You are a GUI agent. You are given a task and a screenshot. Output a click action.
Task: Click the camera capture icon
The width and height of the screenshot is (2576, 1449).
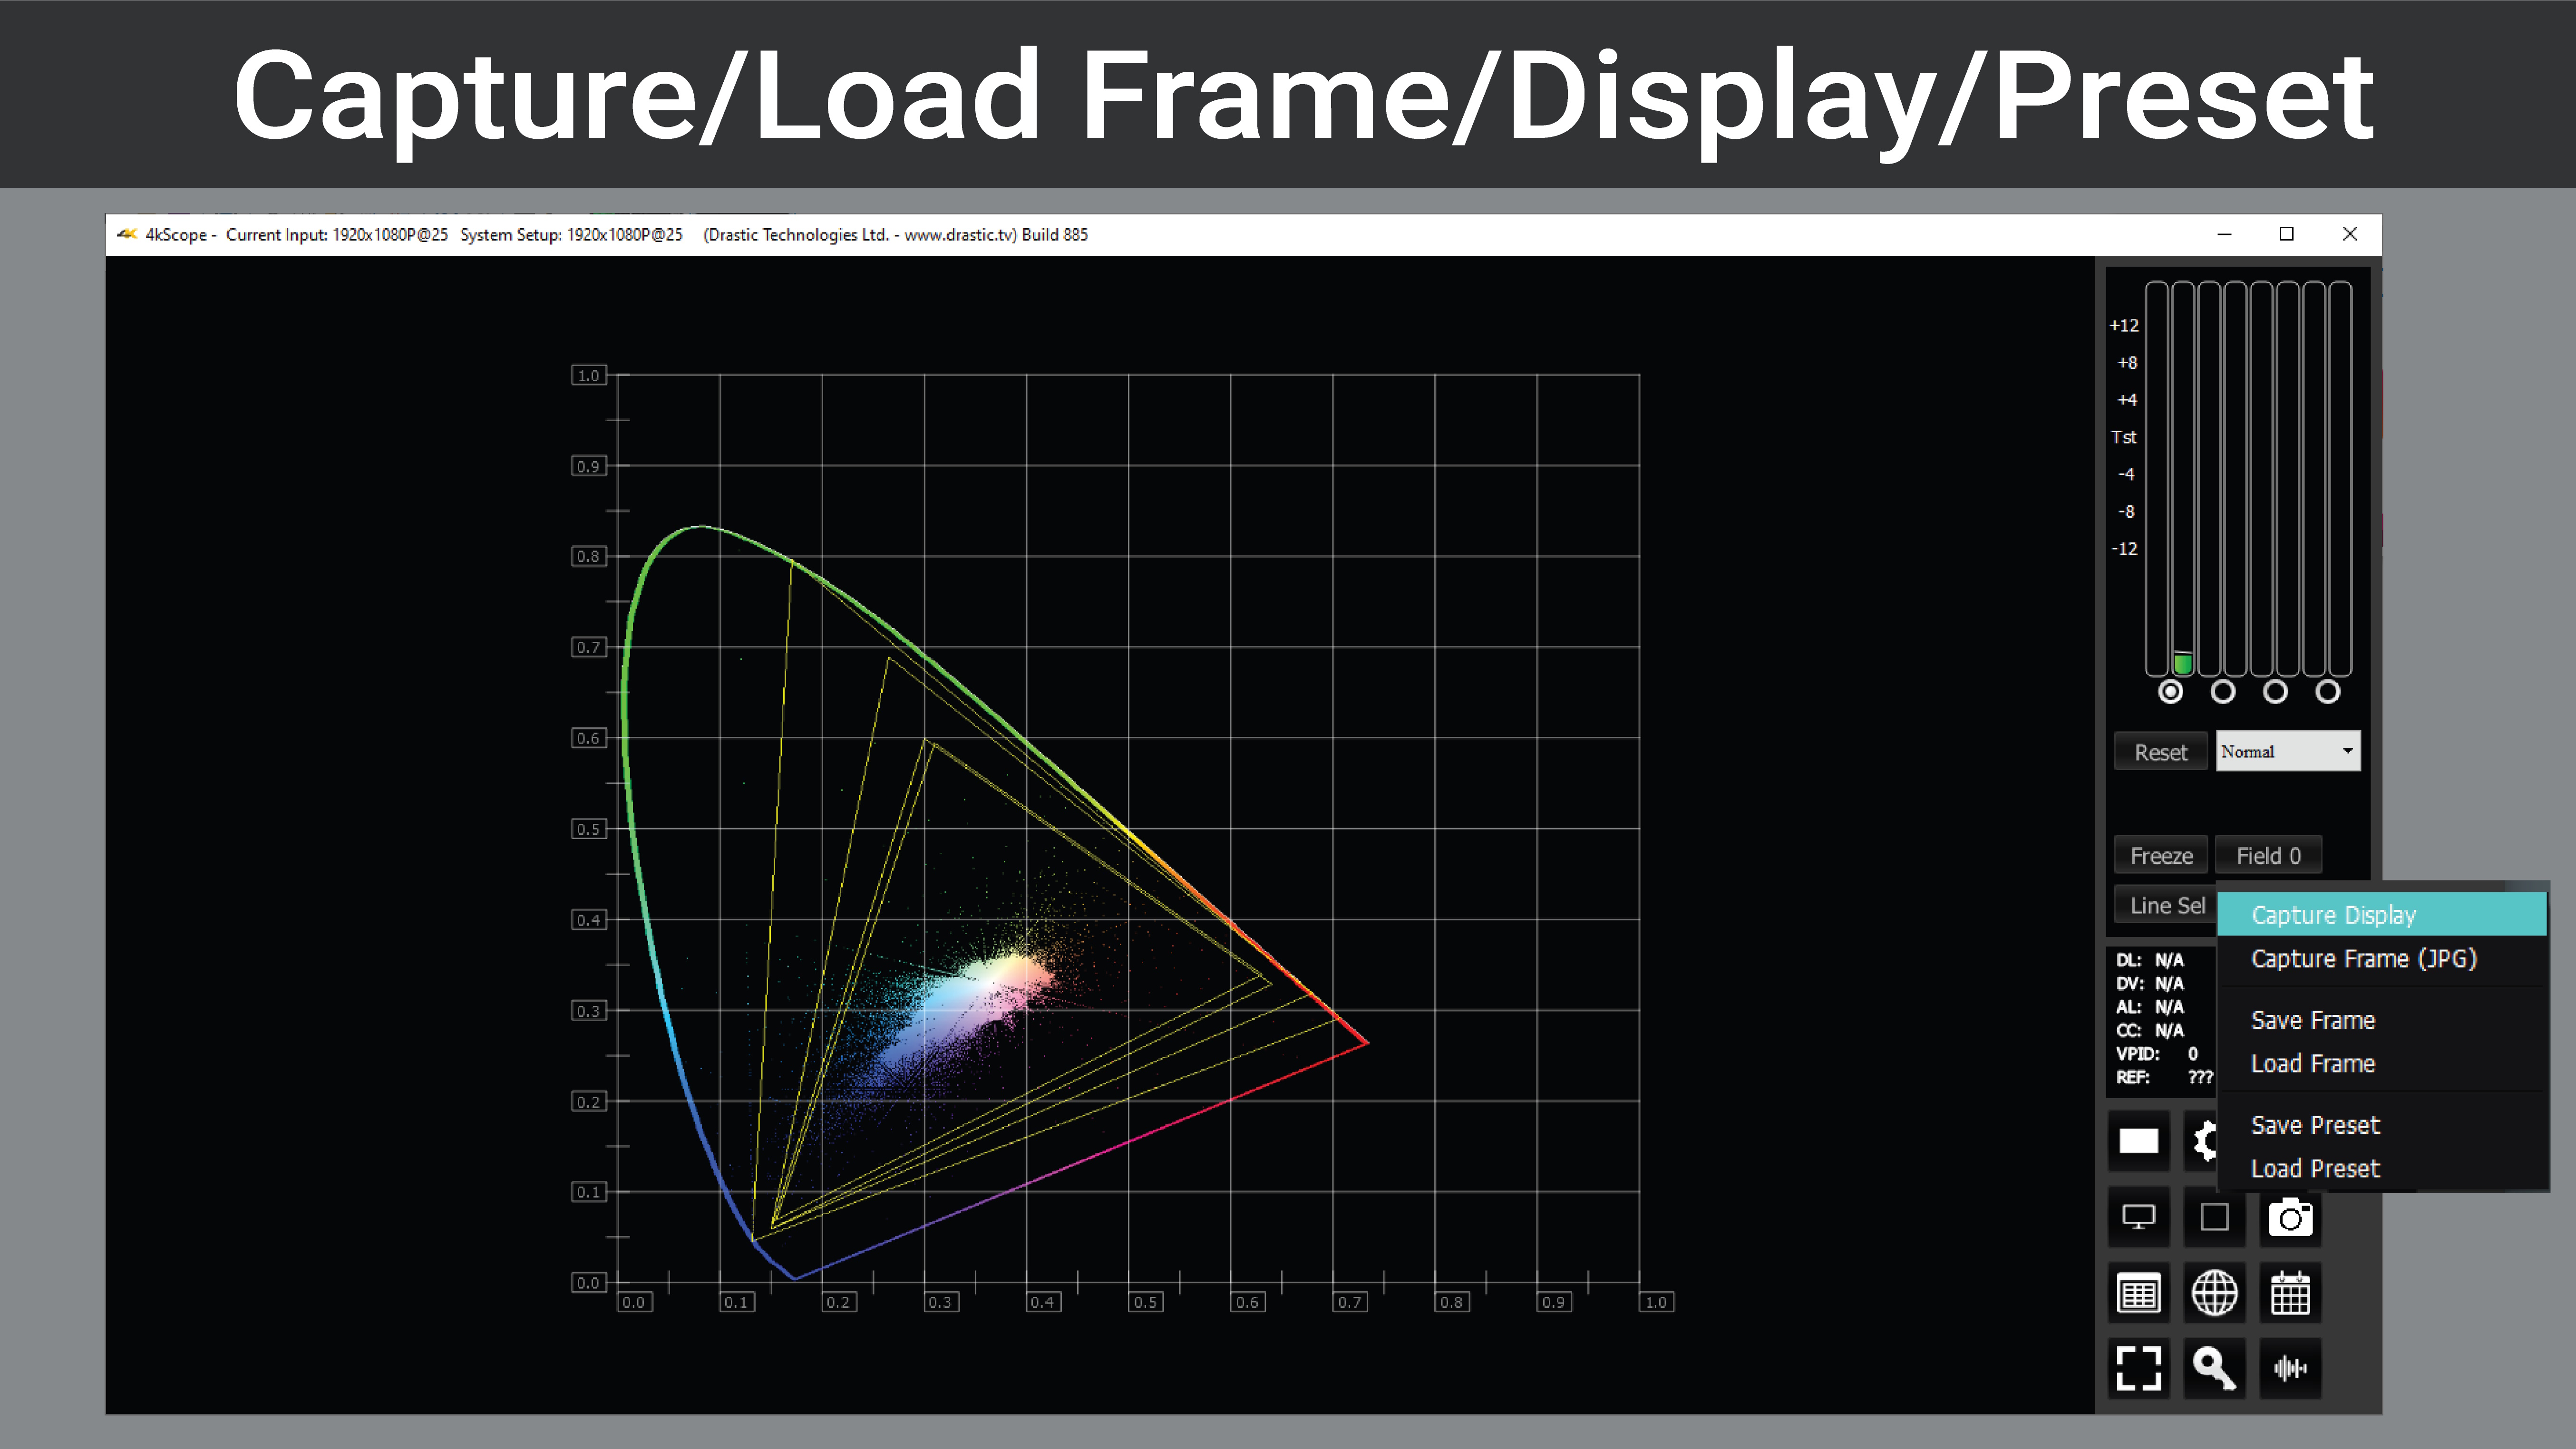point(2291,1217)
